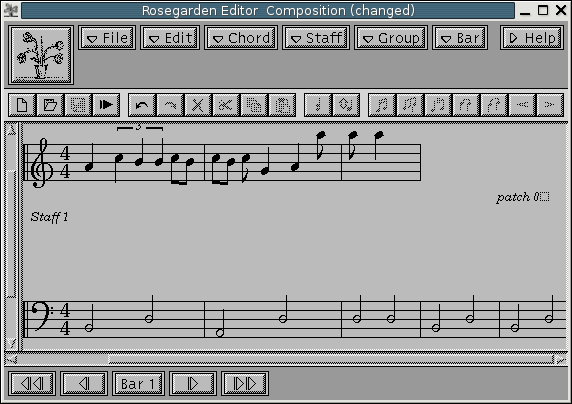This screenshot has height=404, width=572.
Task: Click the Bar 1 indicator button
Action: click(138, 384)
